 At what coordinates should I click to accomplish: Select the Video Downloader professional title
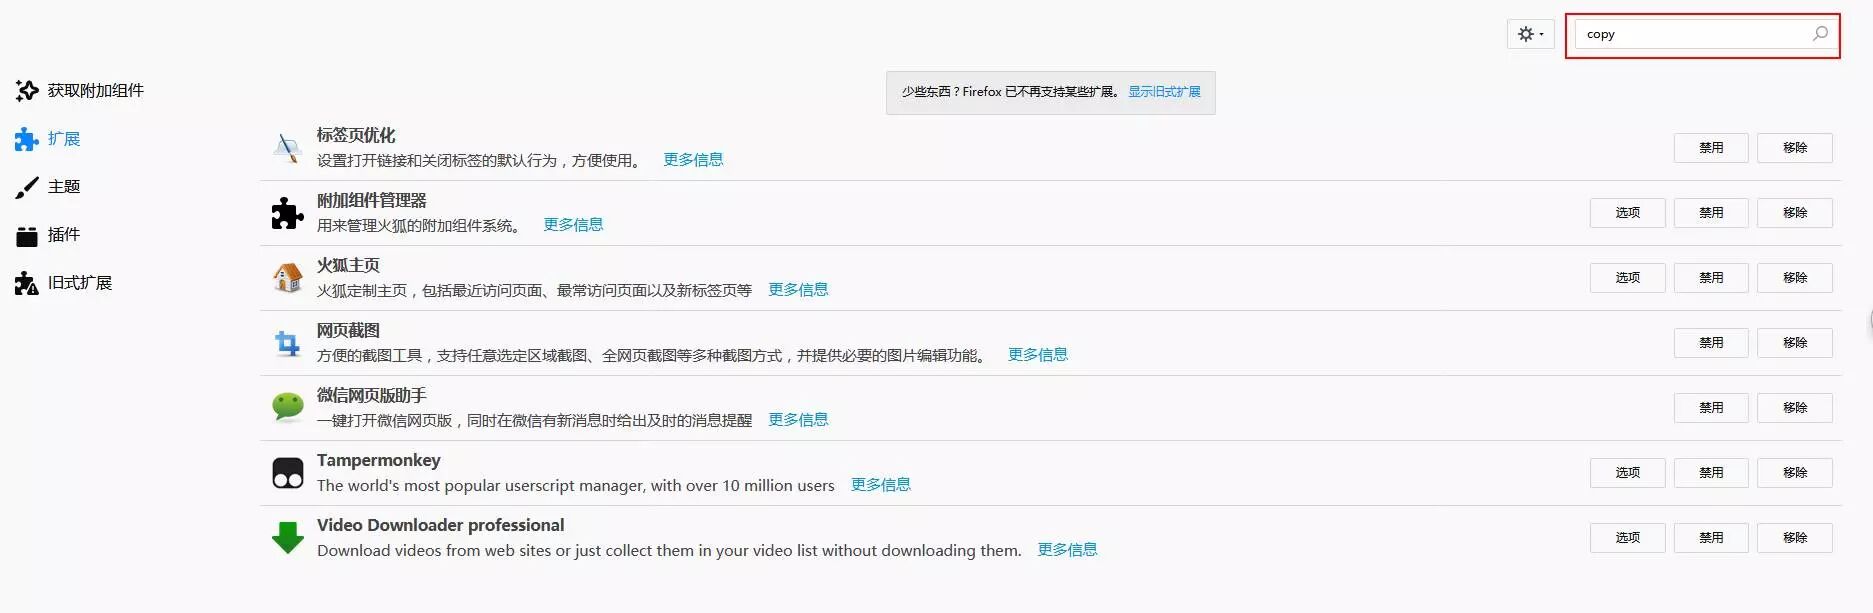(441, 525)
